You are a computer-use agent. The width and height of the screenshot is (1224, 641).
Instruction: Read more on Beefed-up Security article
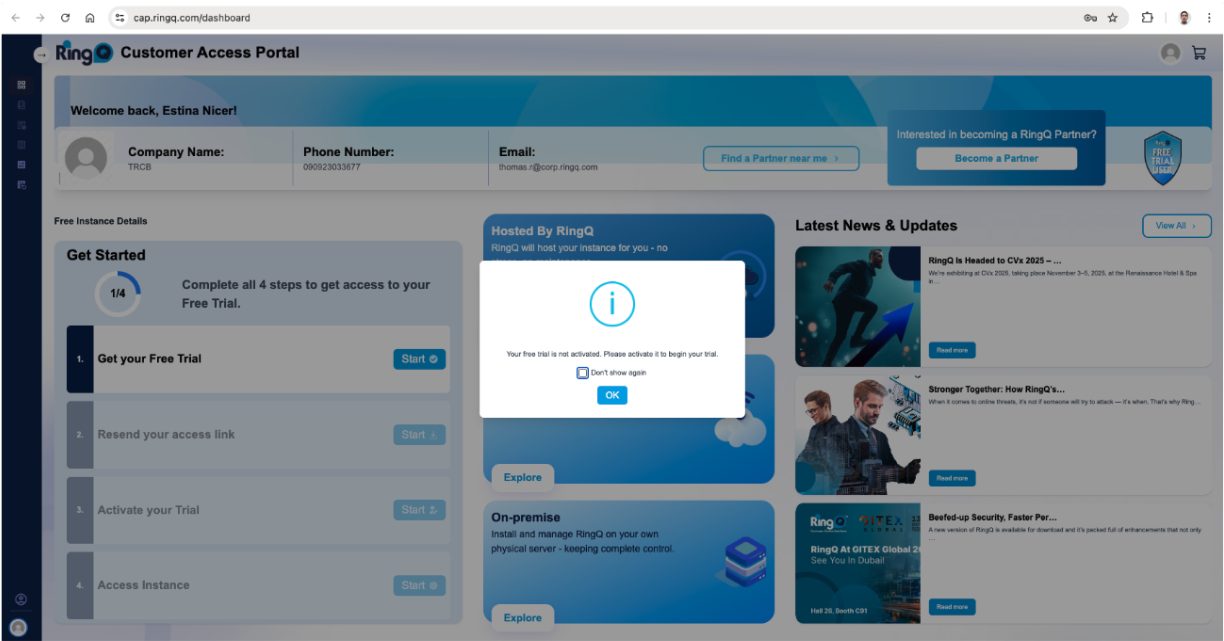pos(952,606)
